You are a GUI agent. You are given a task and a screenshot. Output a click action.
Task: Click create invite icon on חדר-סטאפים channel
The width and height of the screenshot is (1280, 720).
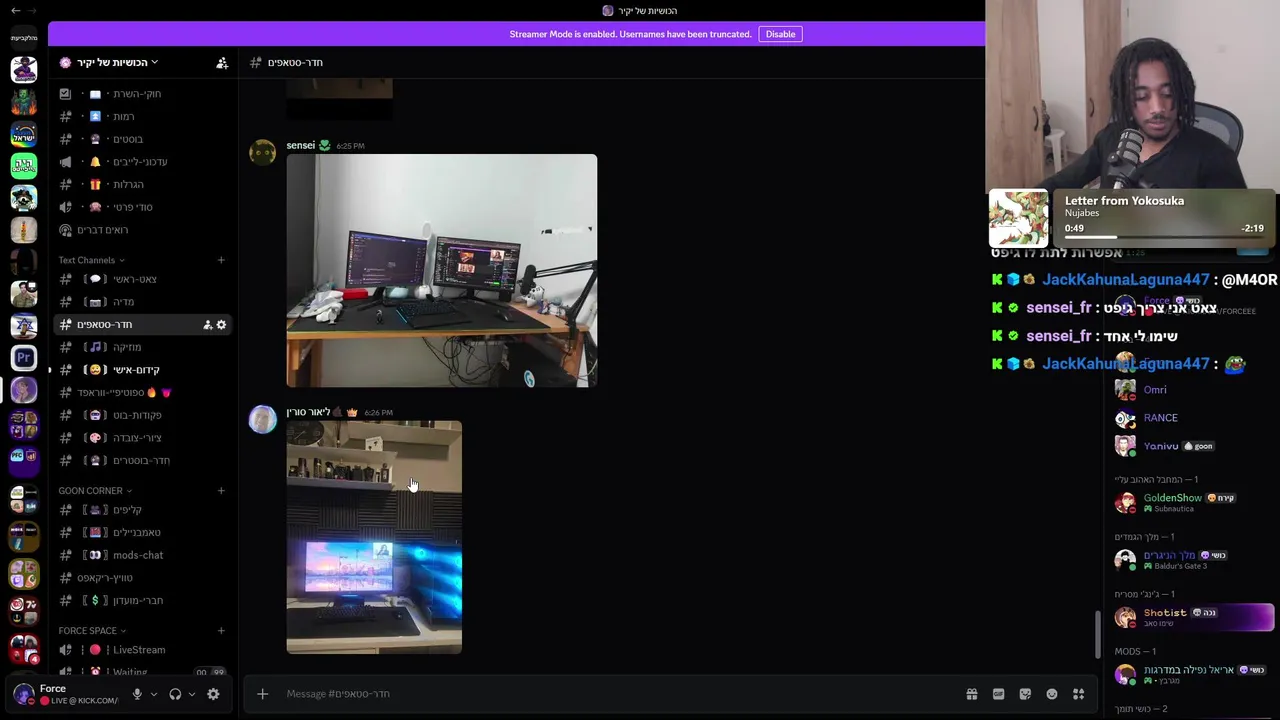pyautogui.click(x=207, y=325)
